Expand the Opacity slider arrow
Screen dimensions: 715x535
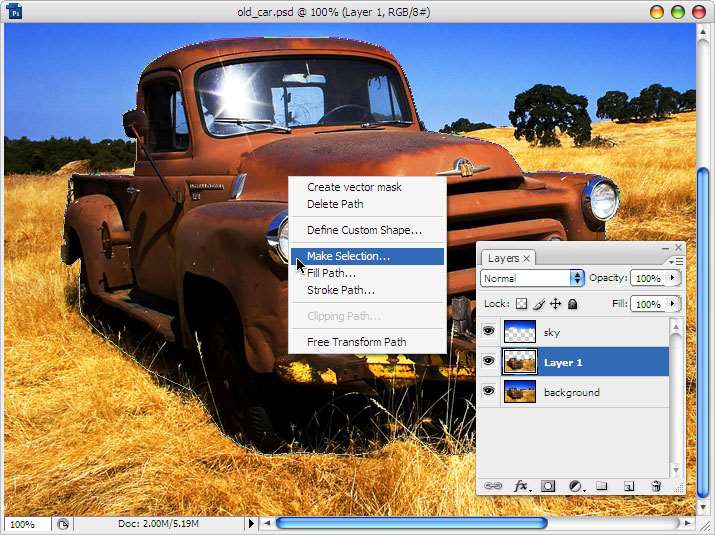(x=673, y=278)
